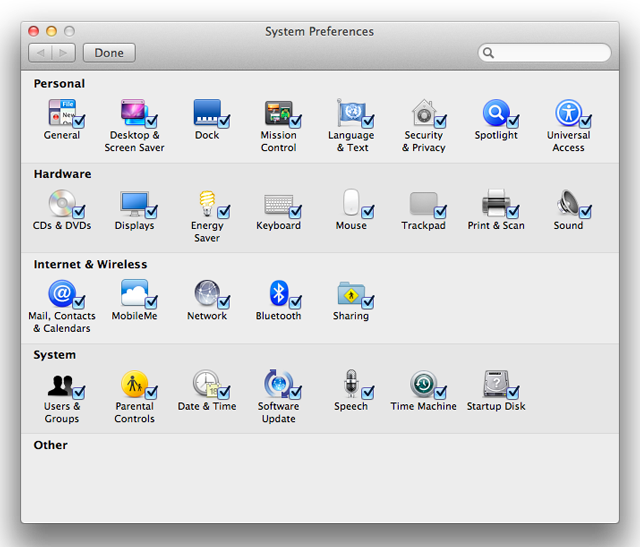The image size is (640, 547).
Task: Open the Date & Time clock icon
Action: click(207, 384)
